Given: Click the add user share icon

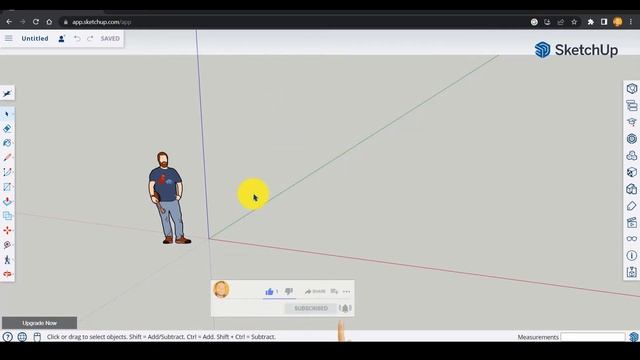Looking at the screenshot, I should [x=62, y=38].
